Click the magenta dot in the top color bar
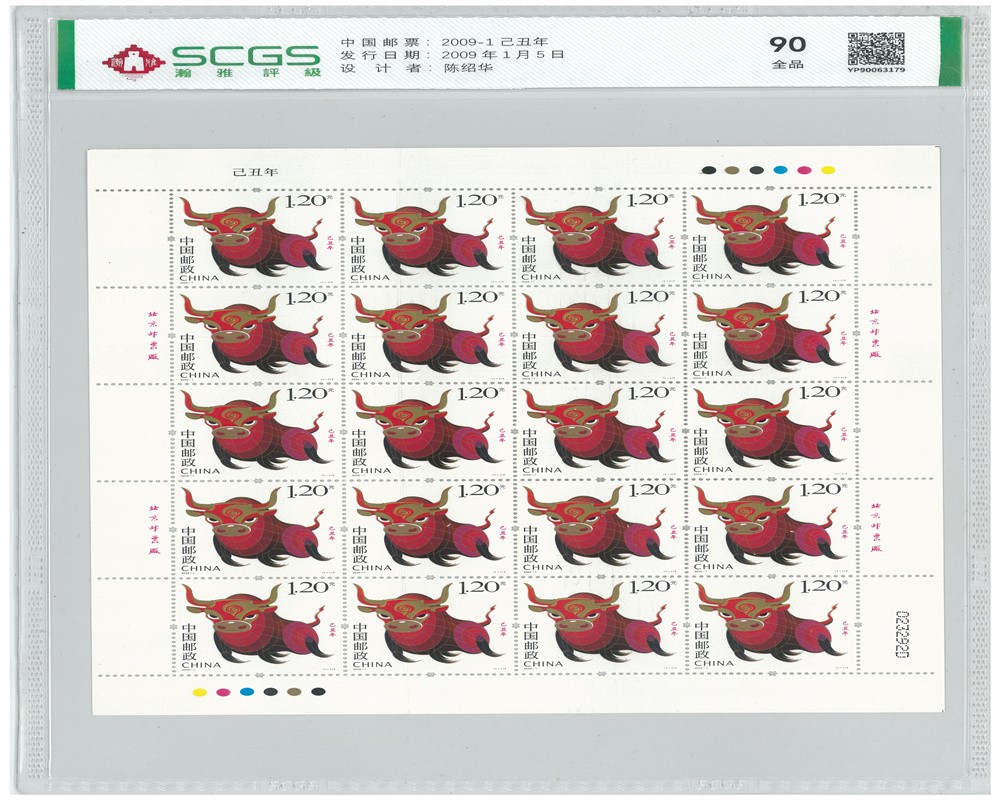Image resolution: width=1000 pixels, height=800 pixels. (804, 170)
